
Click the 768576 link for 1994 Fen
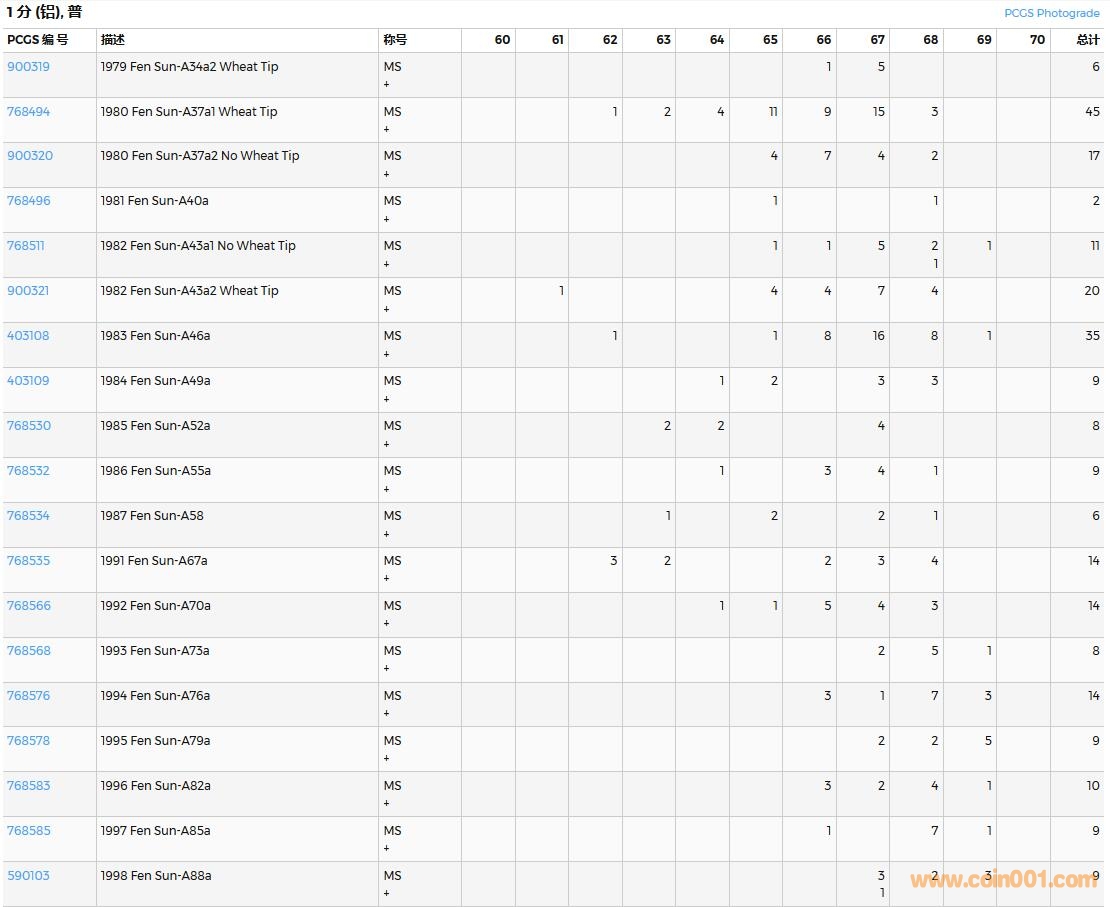click(x=28, y=696)
